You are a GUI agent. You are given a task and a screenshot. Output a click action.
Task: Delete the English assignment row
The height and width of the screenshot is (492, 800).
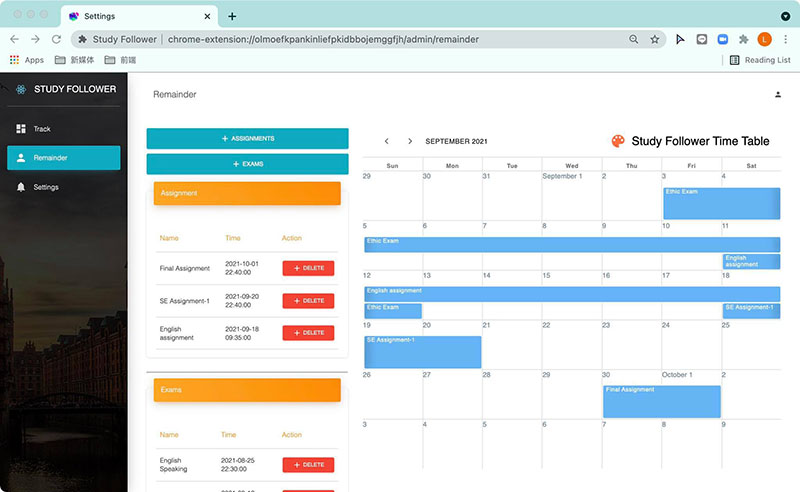pos(308,333)
